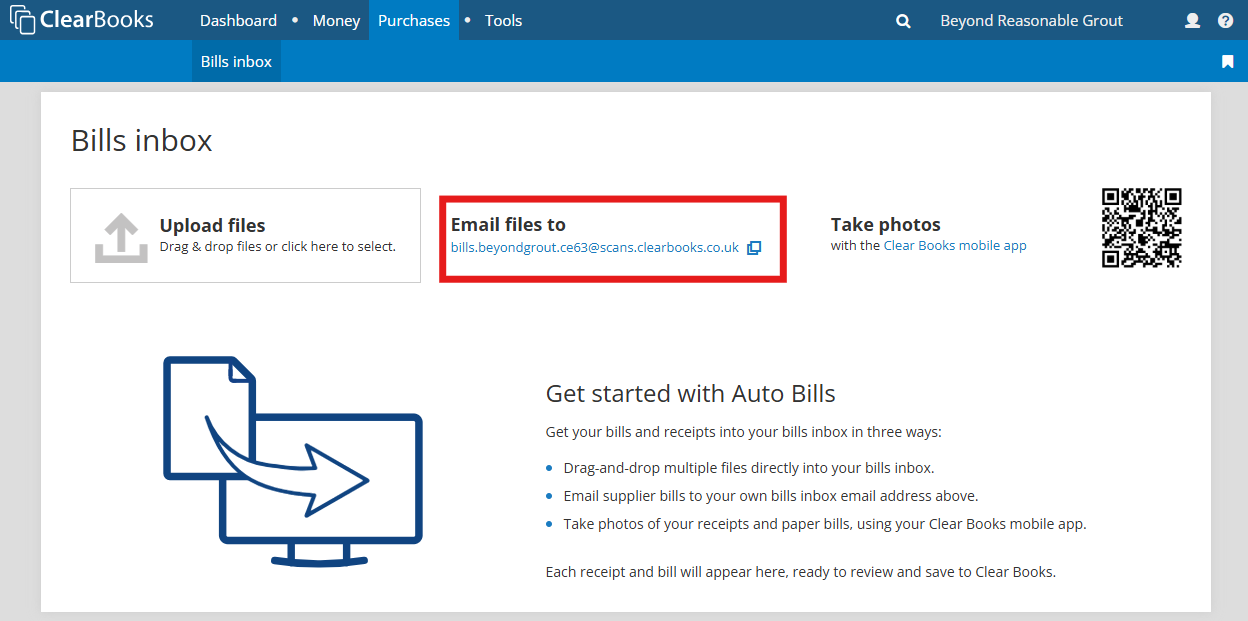The height and width of the screenshot is (621, 1248).
Task: Open the Tools menu
Action: [503, 21]
